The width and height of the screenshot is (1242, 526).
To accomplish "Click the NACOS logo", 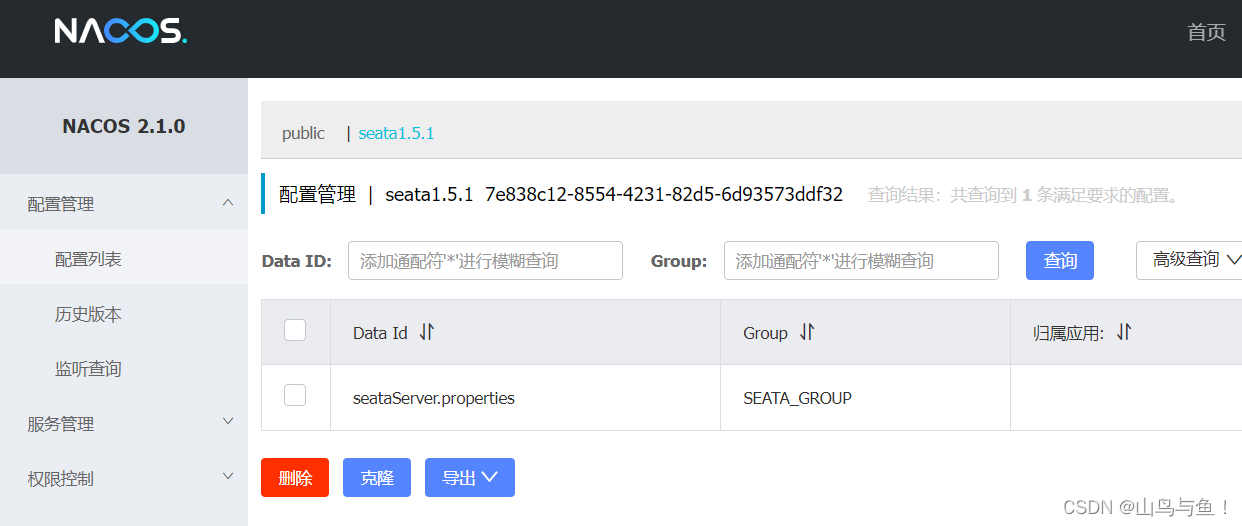I will [121, 31].
